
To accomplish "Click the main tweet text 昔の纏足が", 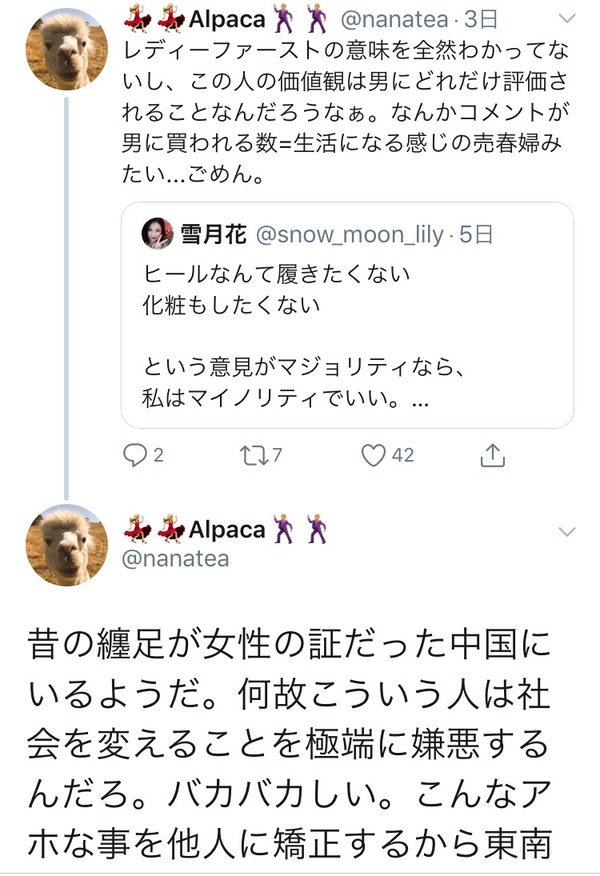I will pos(289,744).
